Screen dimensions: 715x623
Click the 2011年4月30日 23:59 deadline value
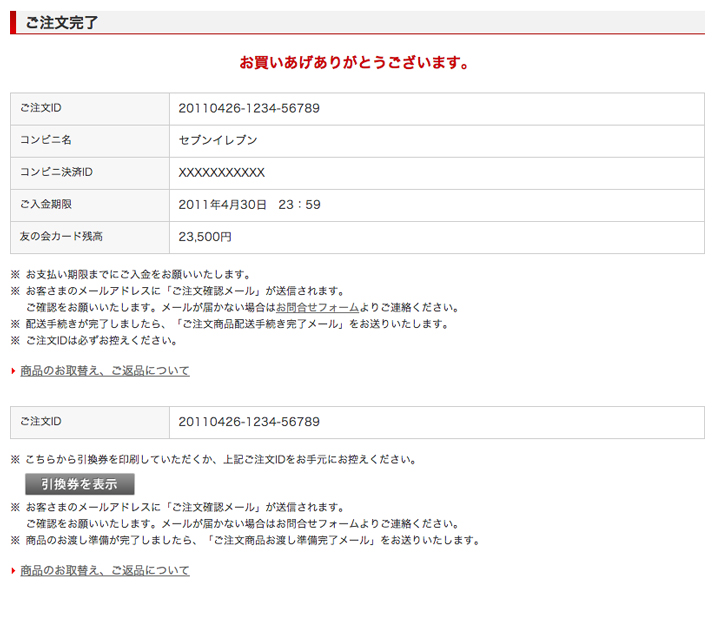249,205
